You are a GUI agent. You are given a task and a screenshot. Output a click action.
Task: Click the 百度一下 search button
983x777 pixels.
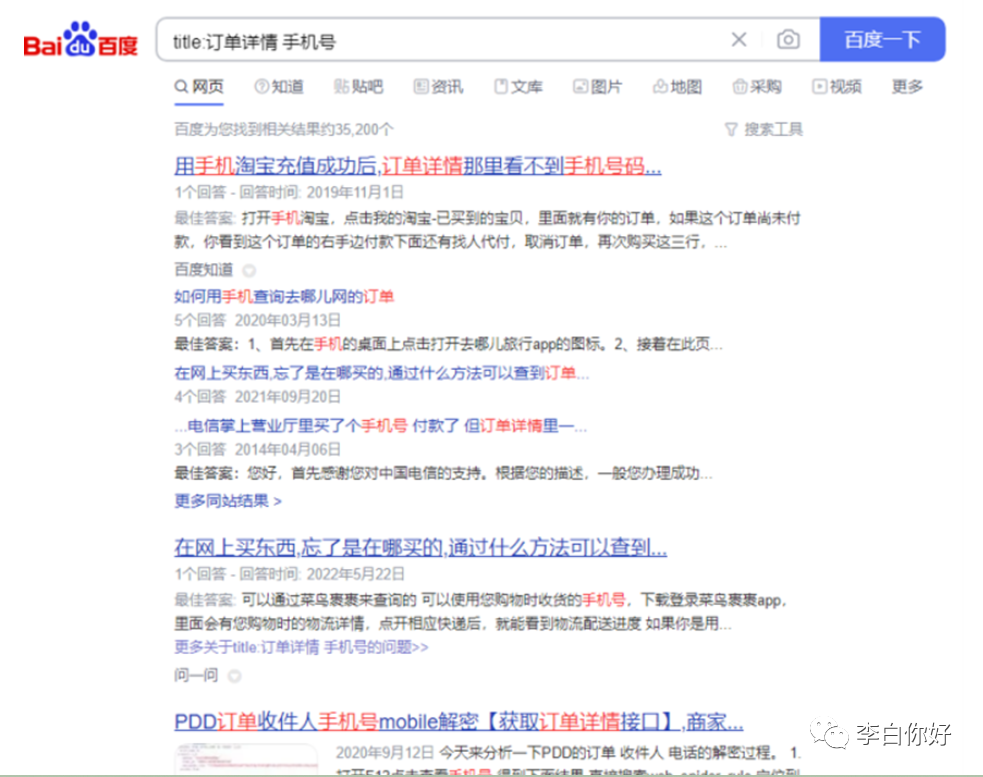(882, 40)
